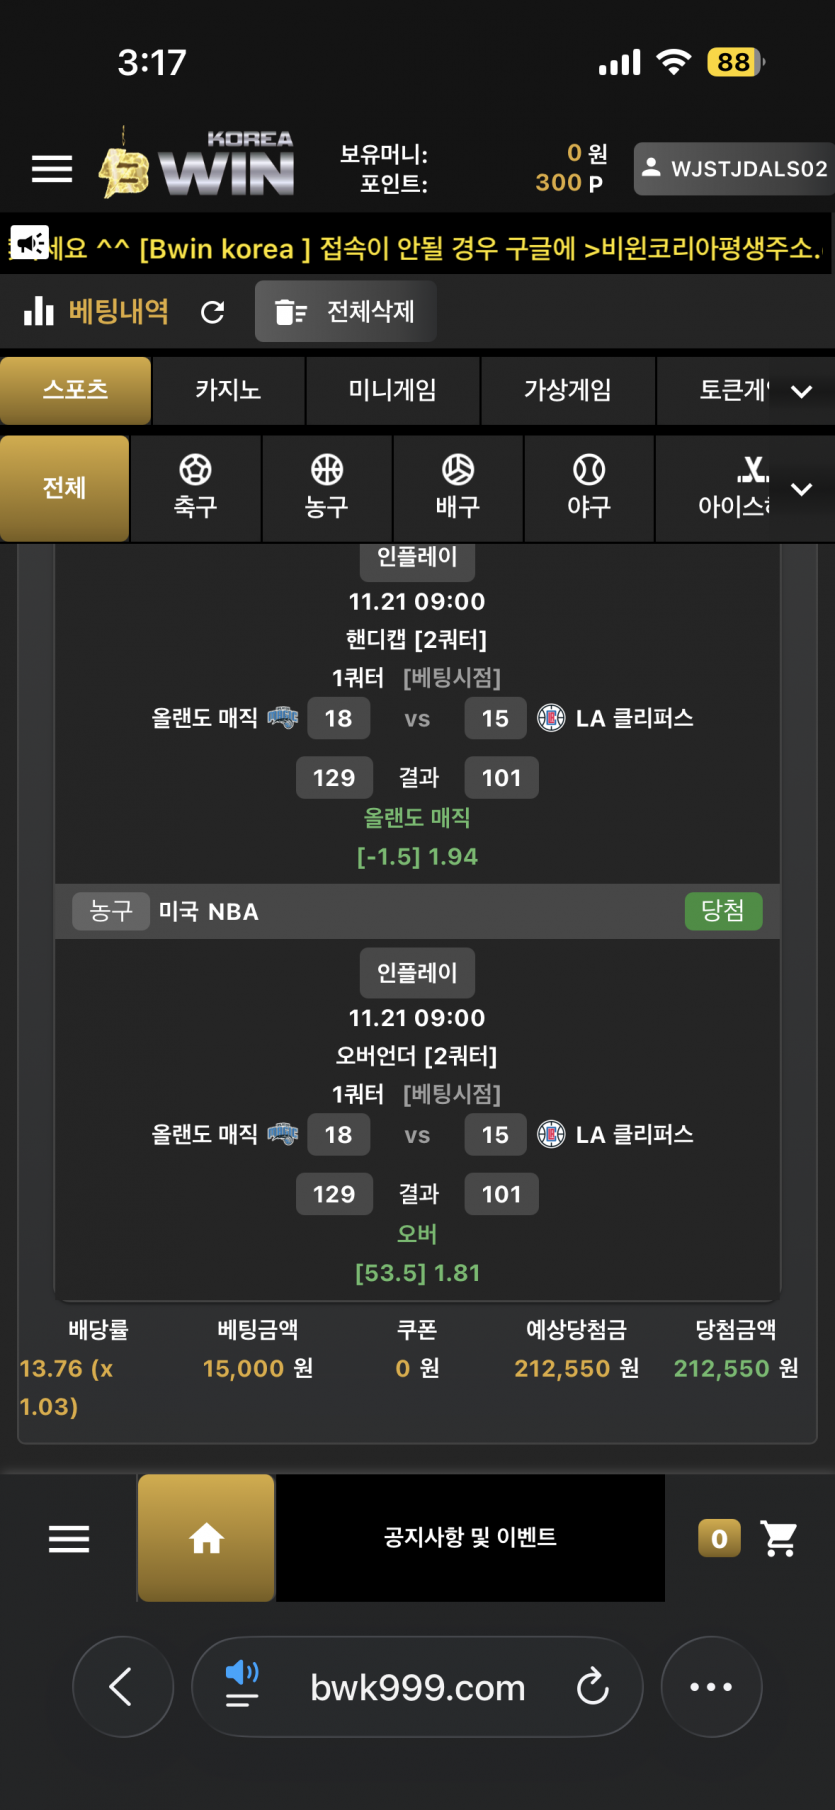This screenshot has width=835, height=1810.
Task: Tap the shopping cart icon
Action: tap(779, 1538)
